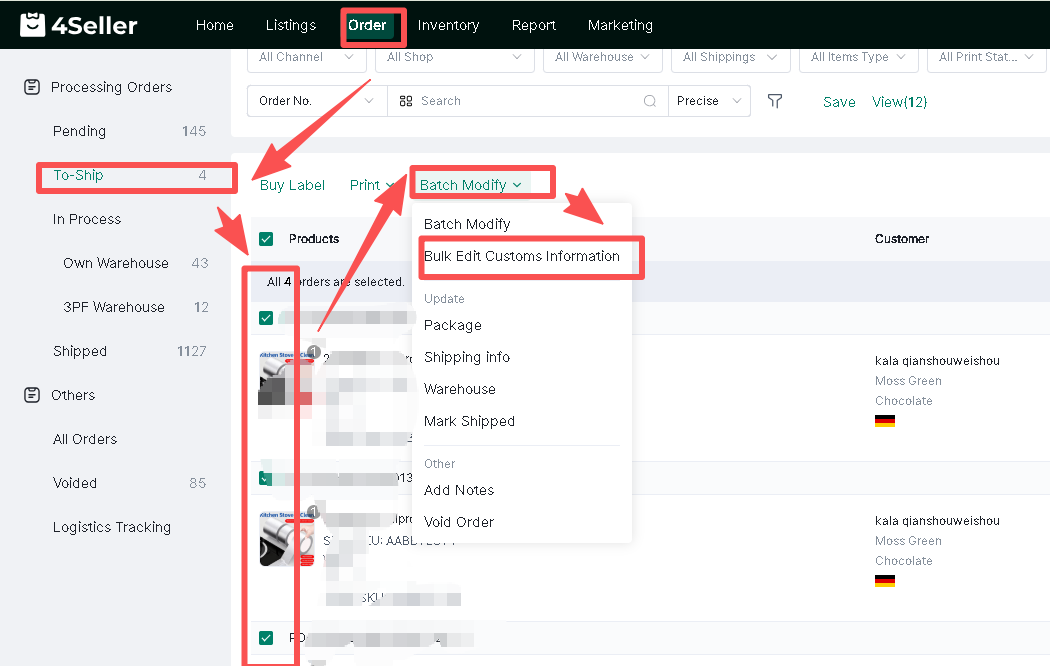Open the Marketing tab
The image size is (1050, 666).
620,25
